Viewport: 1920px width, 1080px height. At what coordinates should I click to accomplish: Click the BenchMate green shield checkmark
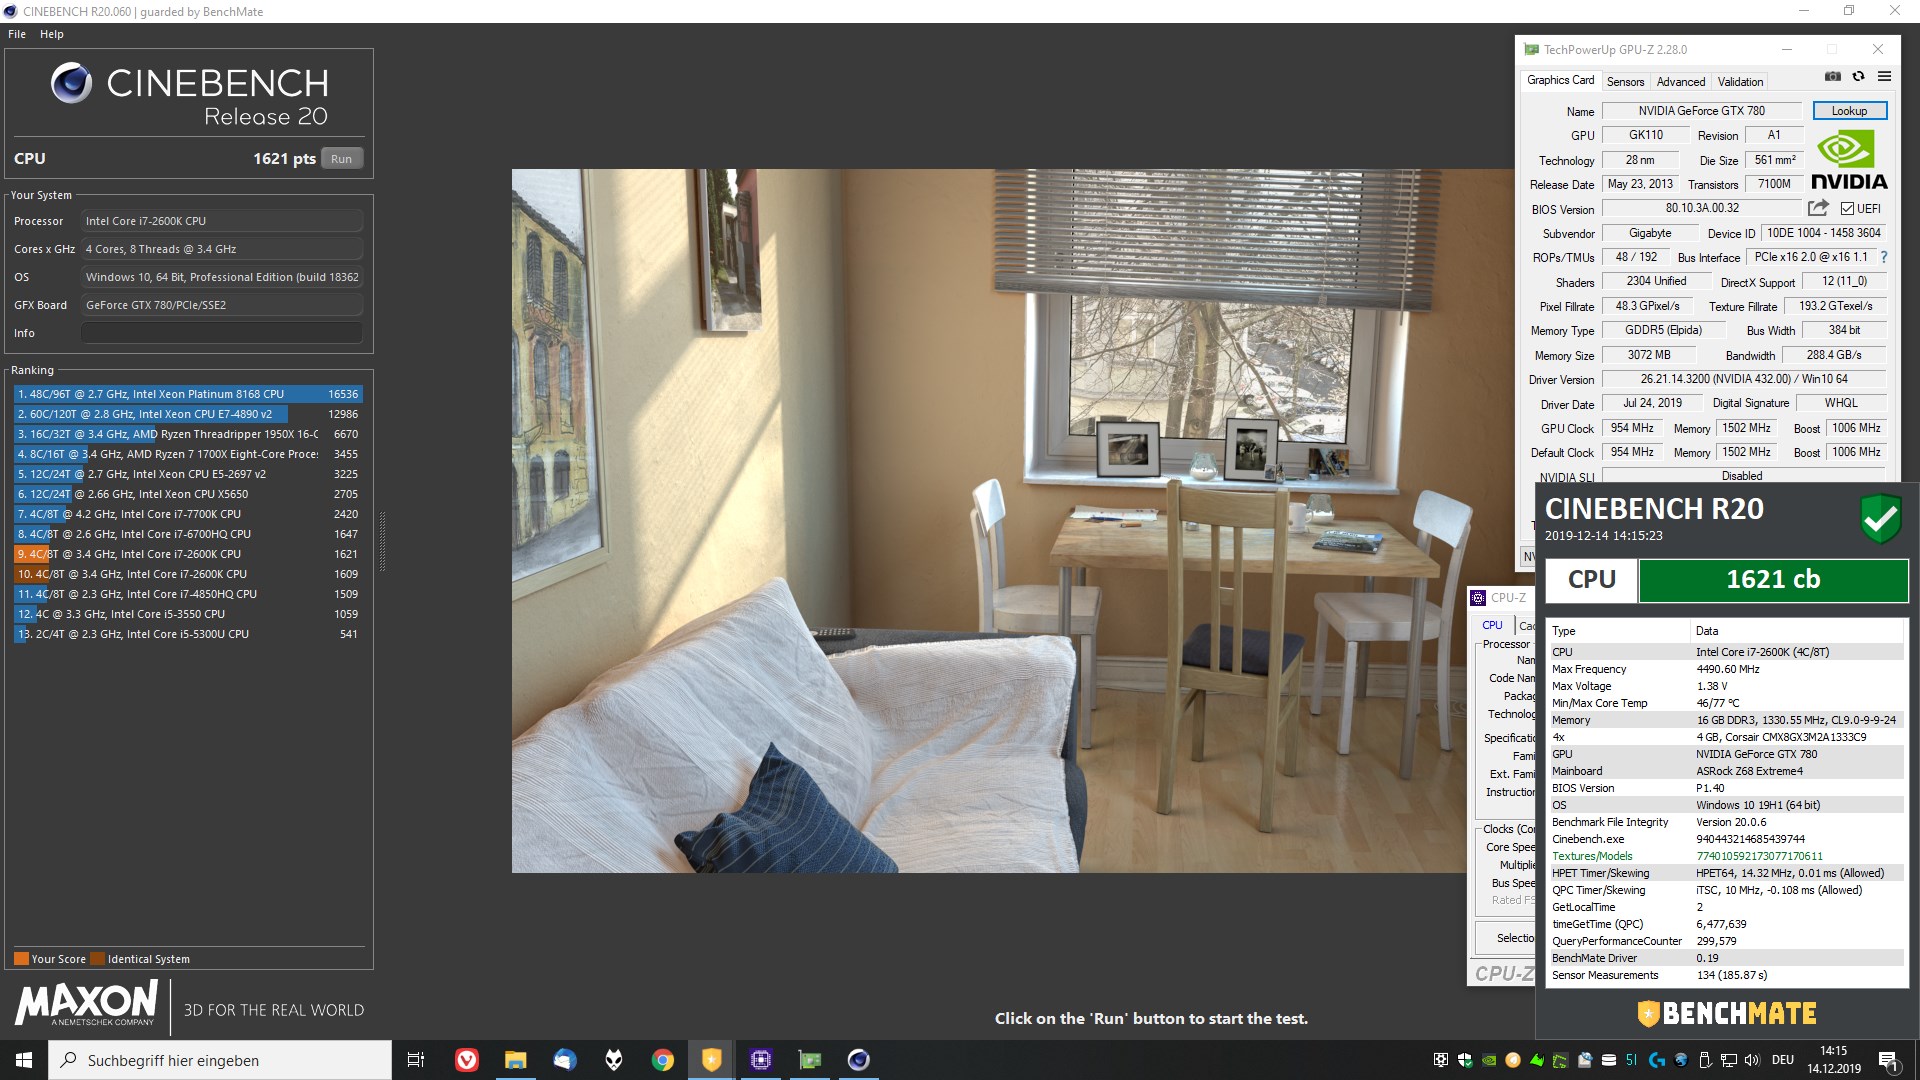1880,518
